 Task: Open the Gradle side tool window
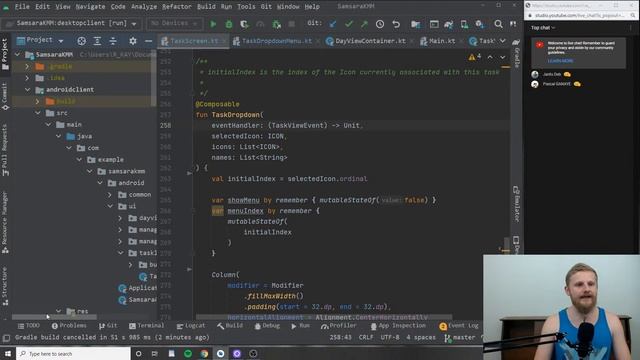[516, 53]
